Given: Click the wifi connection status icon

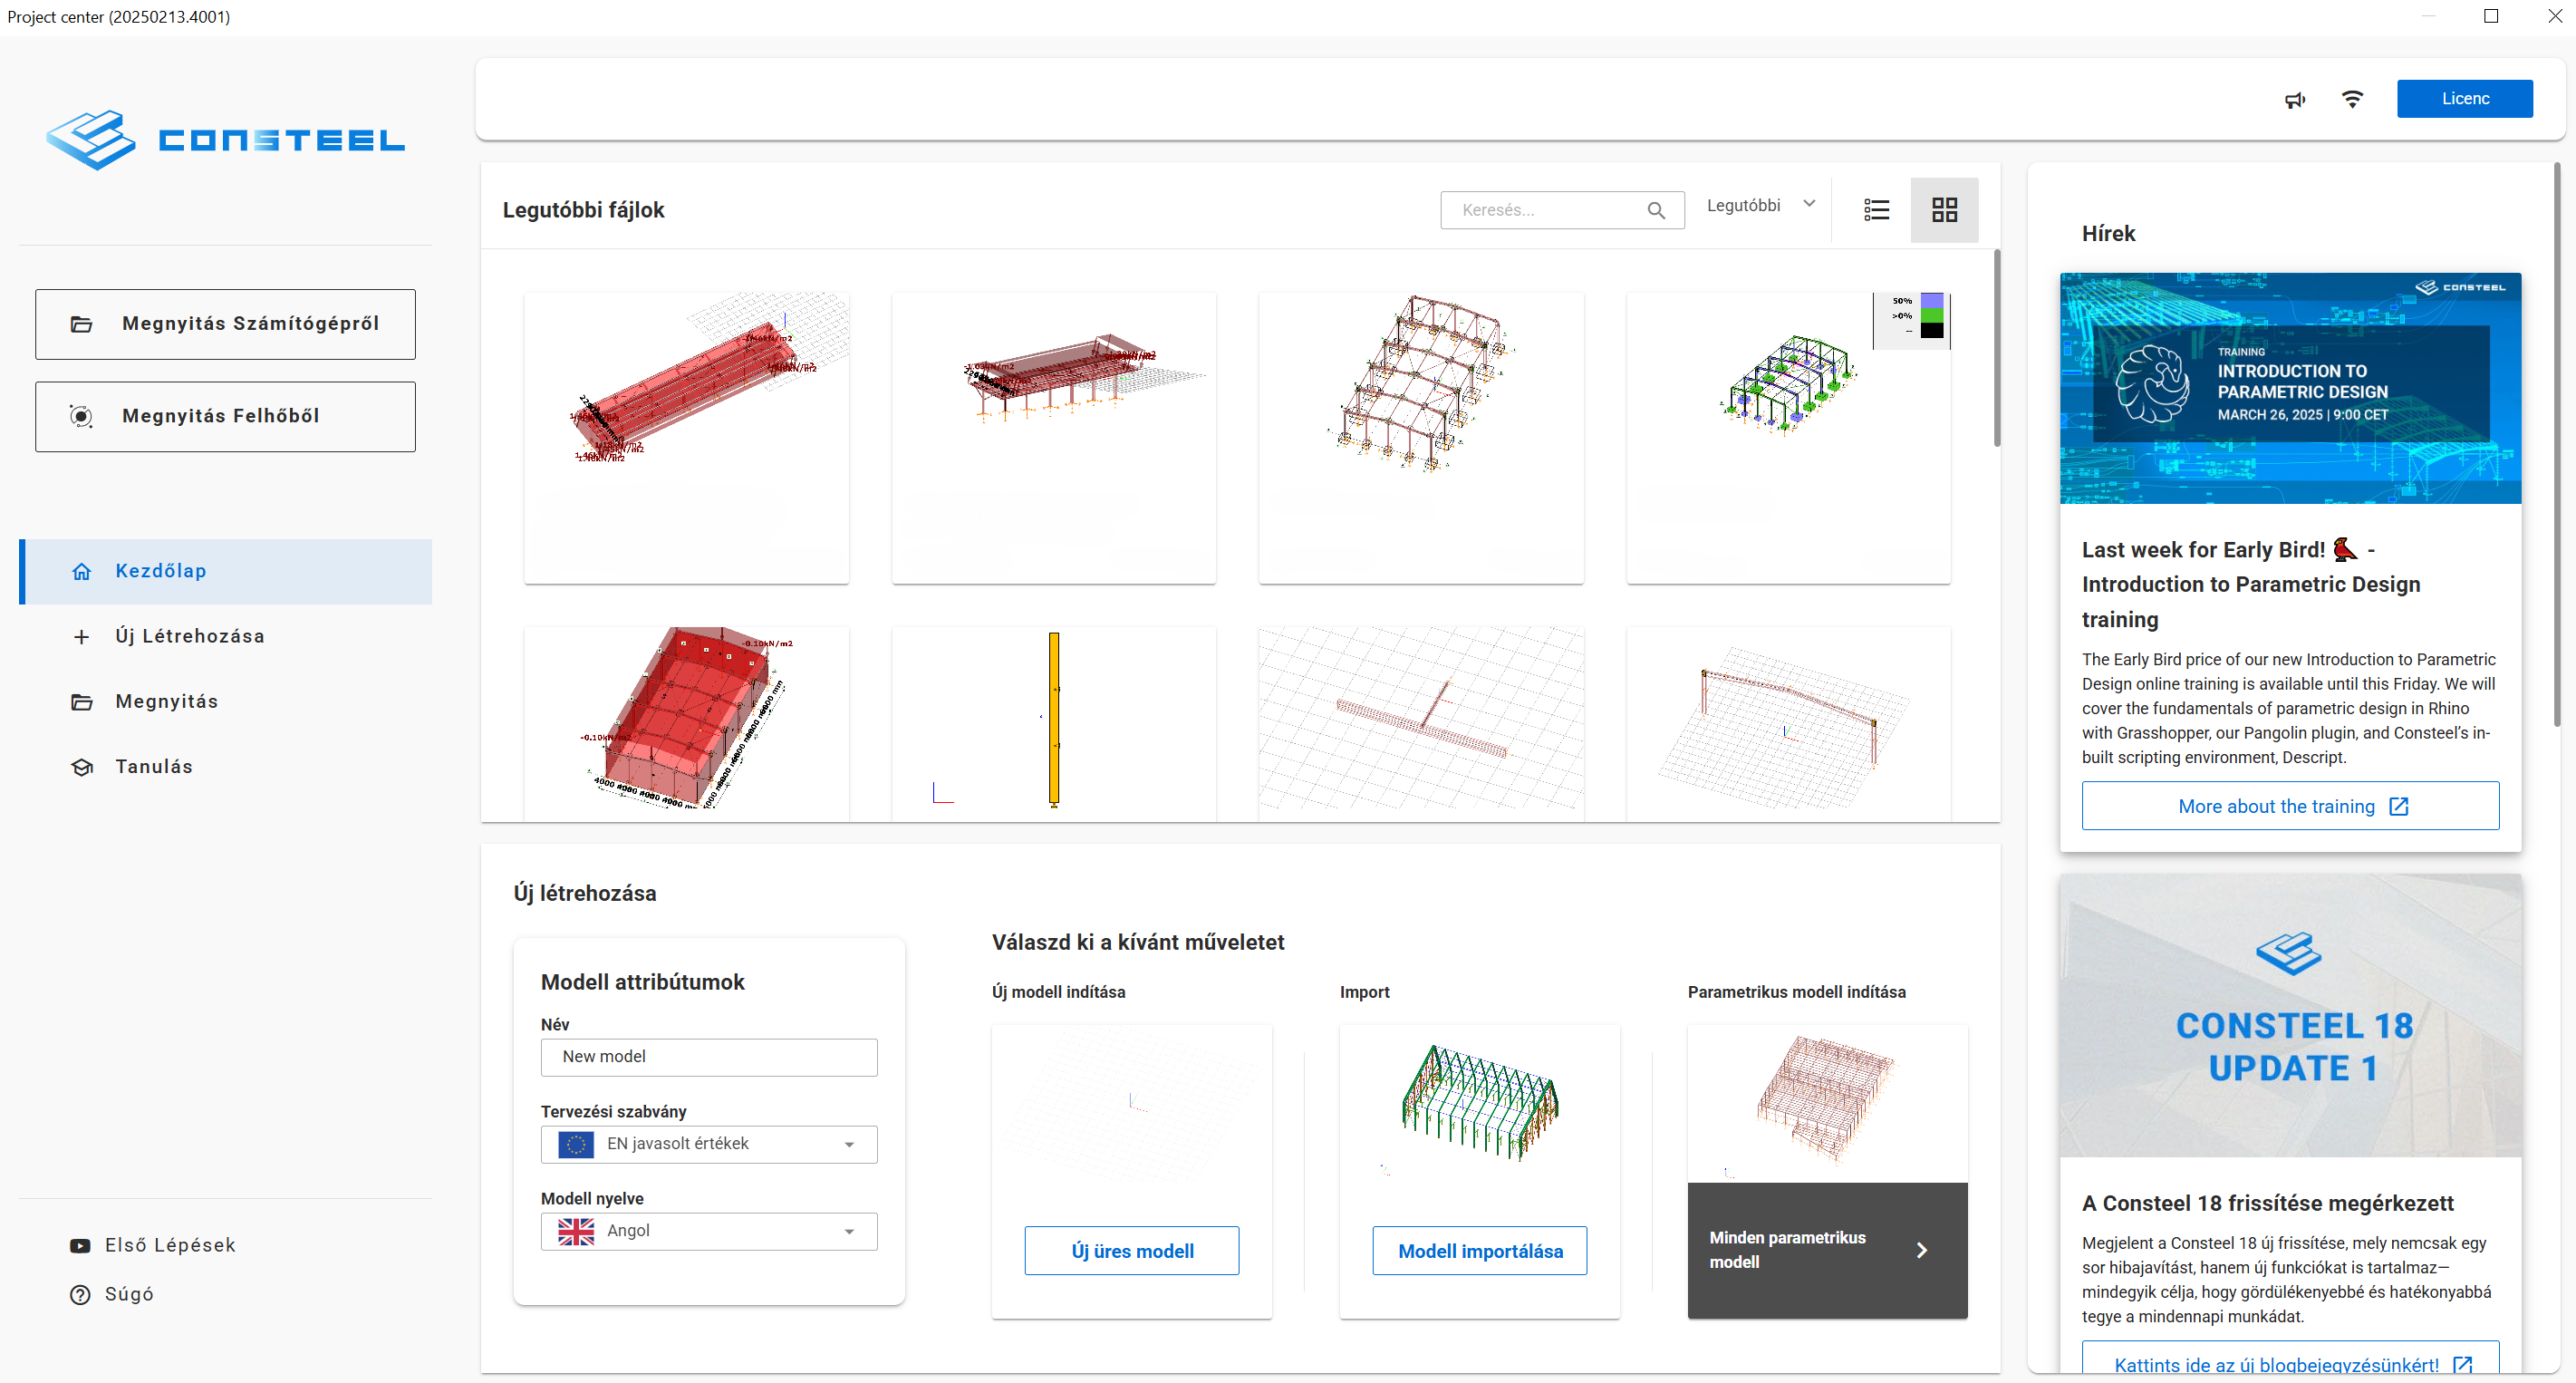Looking at the screenshot, I should coord(2352,99).
